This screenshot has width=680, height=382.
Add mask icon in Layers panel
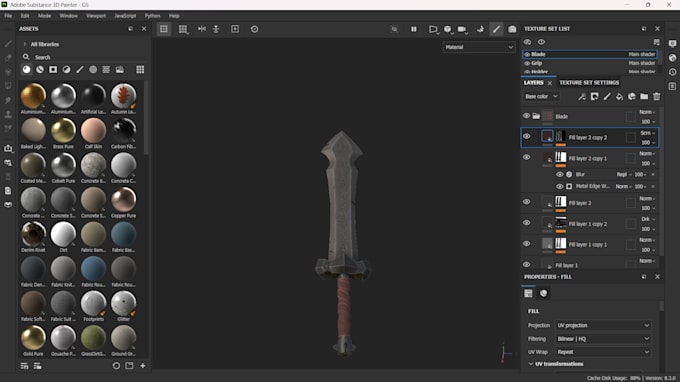(594, 96)
